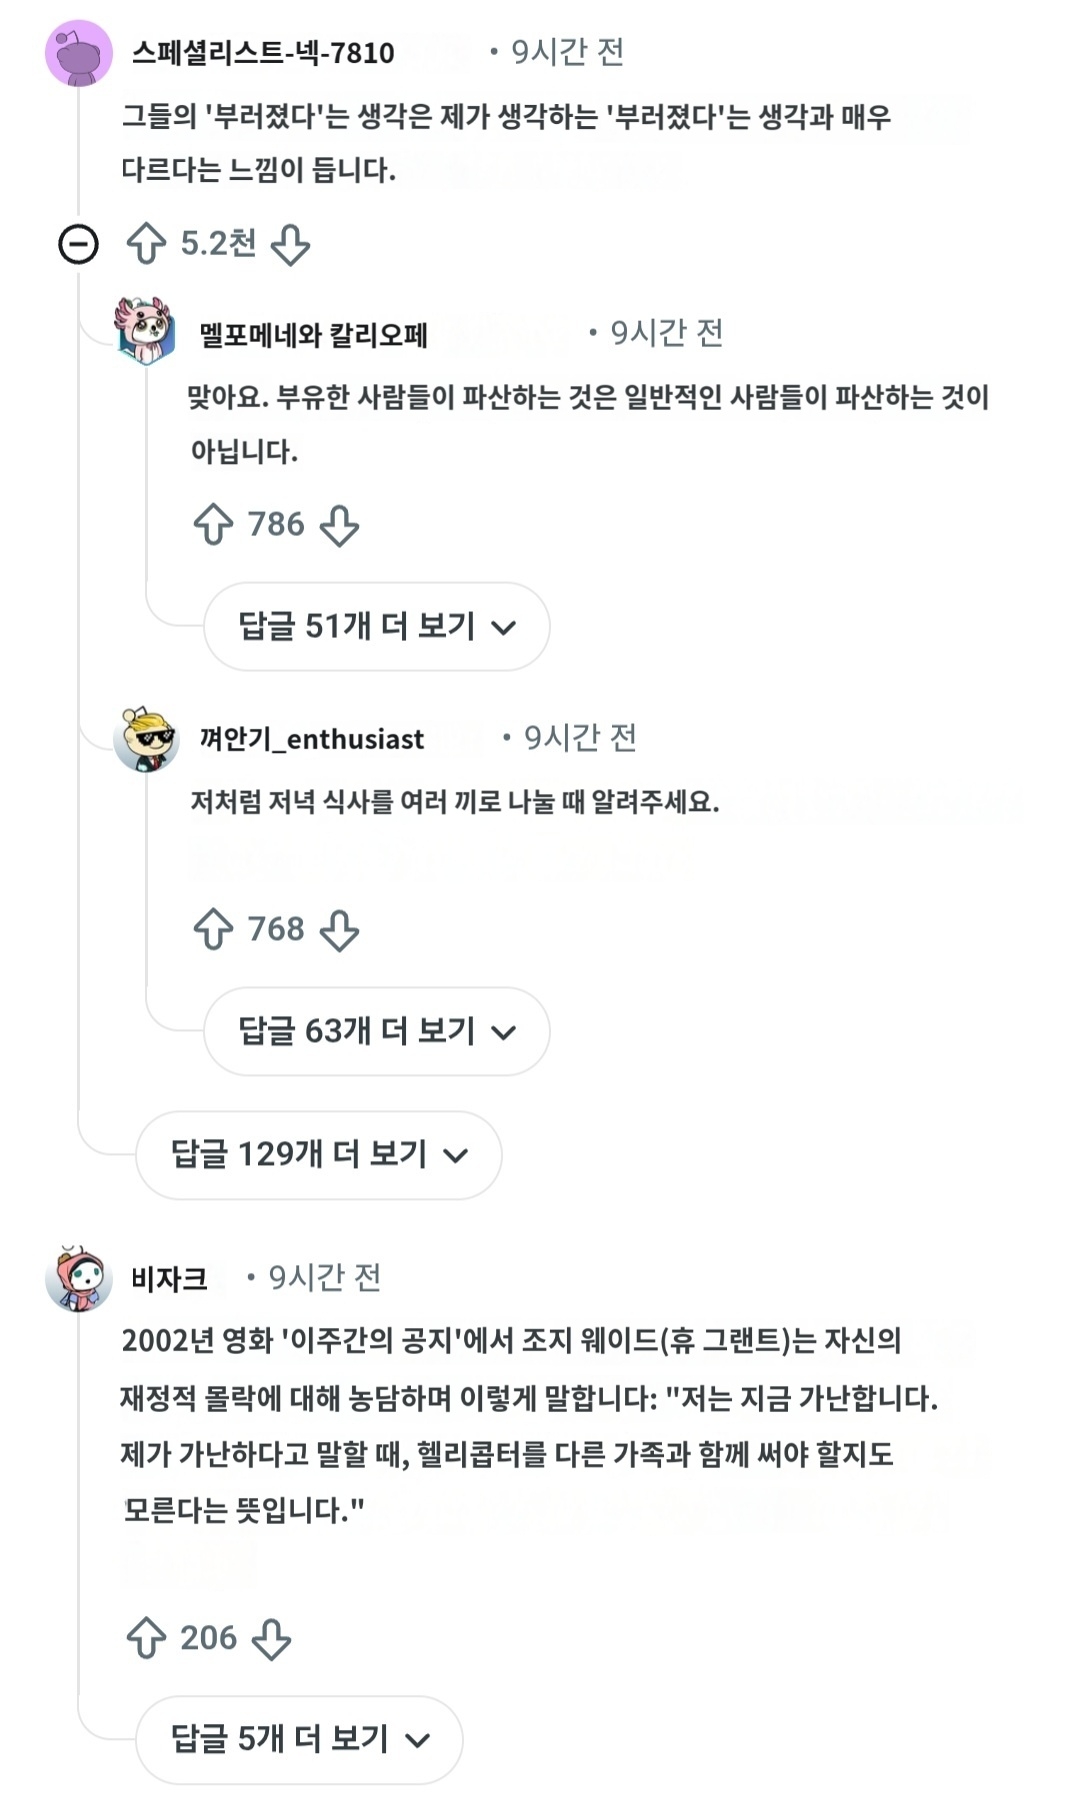The height and width of the screenshot is (1813, 1080).
Task: Open 스페셜리스트-넥-7810's avatar
Action: point(78,53)
